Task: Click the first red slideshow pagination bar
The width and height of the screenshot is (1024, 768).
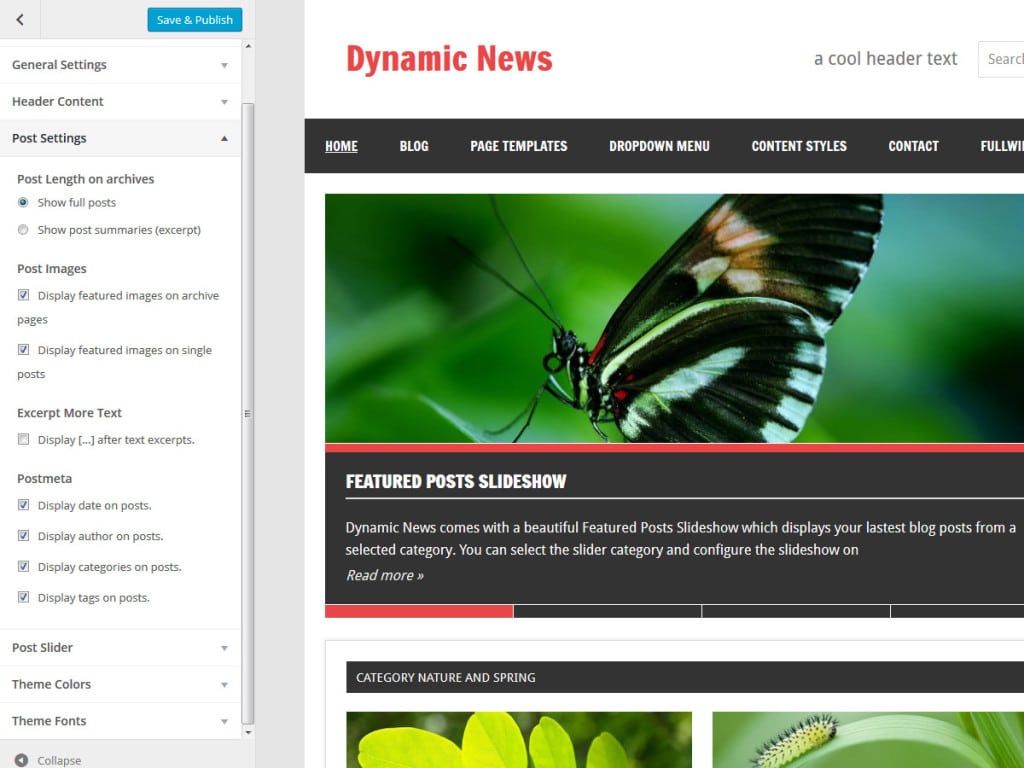Action: 417,610
